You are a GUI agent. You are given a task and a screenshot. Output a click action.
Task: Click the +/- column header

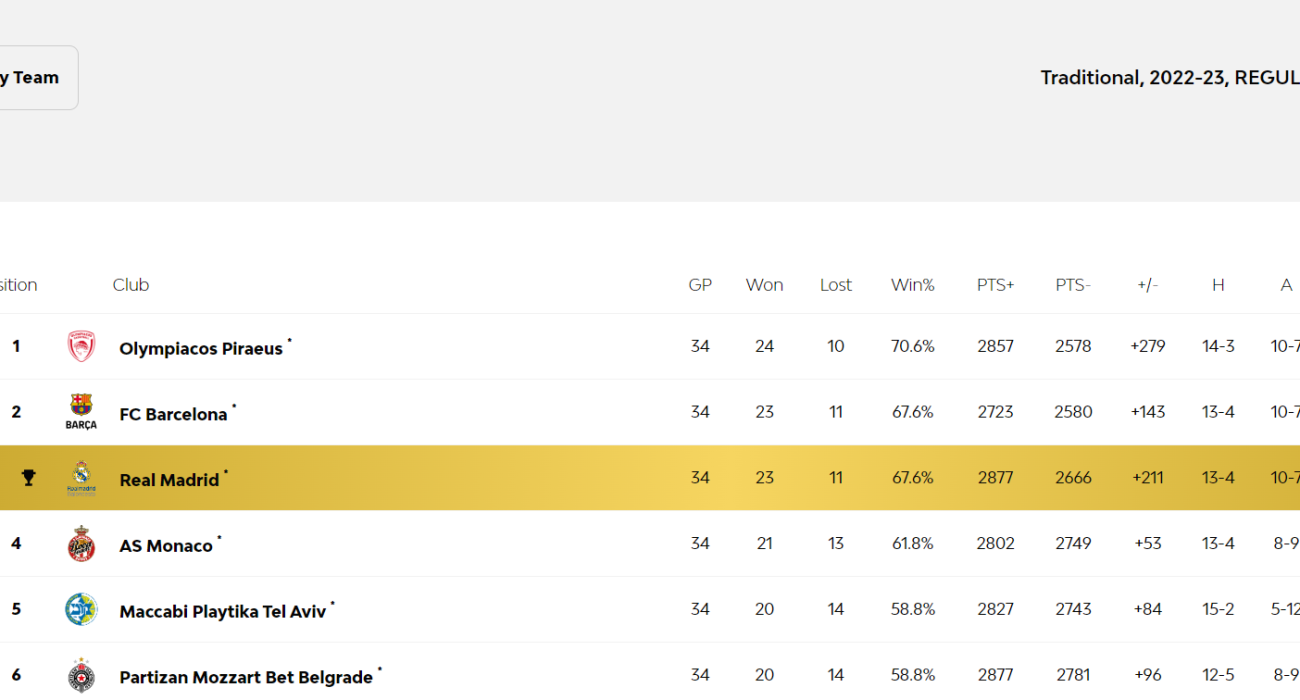pyautogui.click(x=1147, y=285)
